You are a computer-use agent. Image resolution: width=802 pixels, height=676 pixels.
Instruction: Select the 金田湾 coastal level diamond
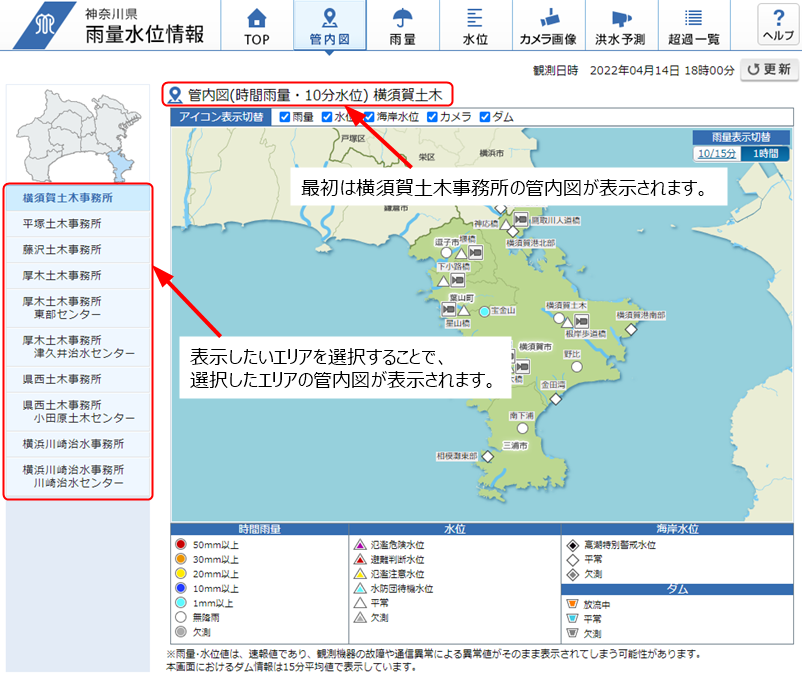click(x=556, y=399)
